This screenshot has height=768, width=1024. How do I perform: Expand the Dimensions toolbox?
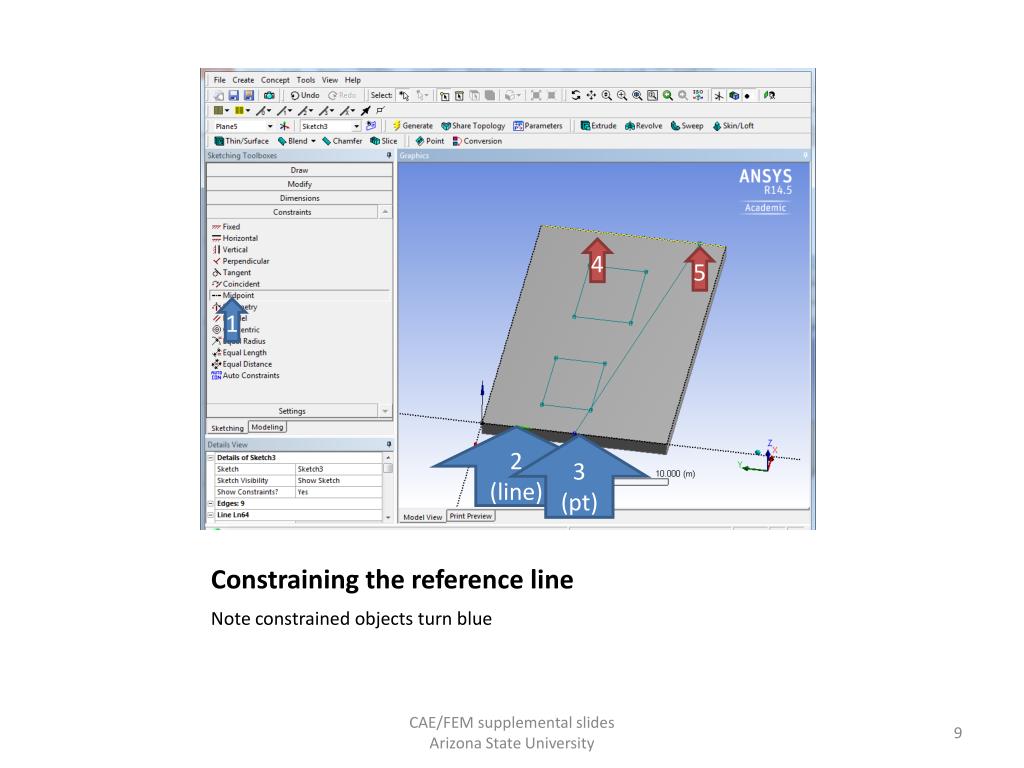click(300, 198)
